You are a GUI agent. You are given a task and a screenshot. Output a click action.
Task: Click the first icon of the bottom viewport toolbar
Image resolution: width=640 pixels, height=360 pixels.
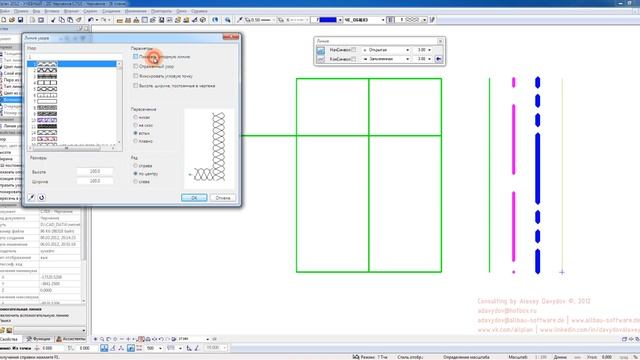96,339
